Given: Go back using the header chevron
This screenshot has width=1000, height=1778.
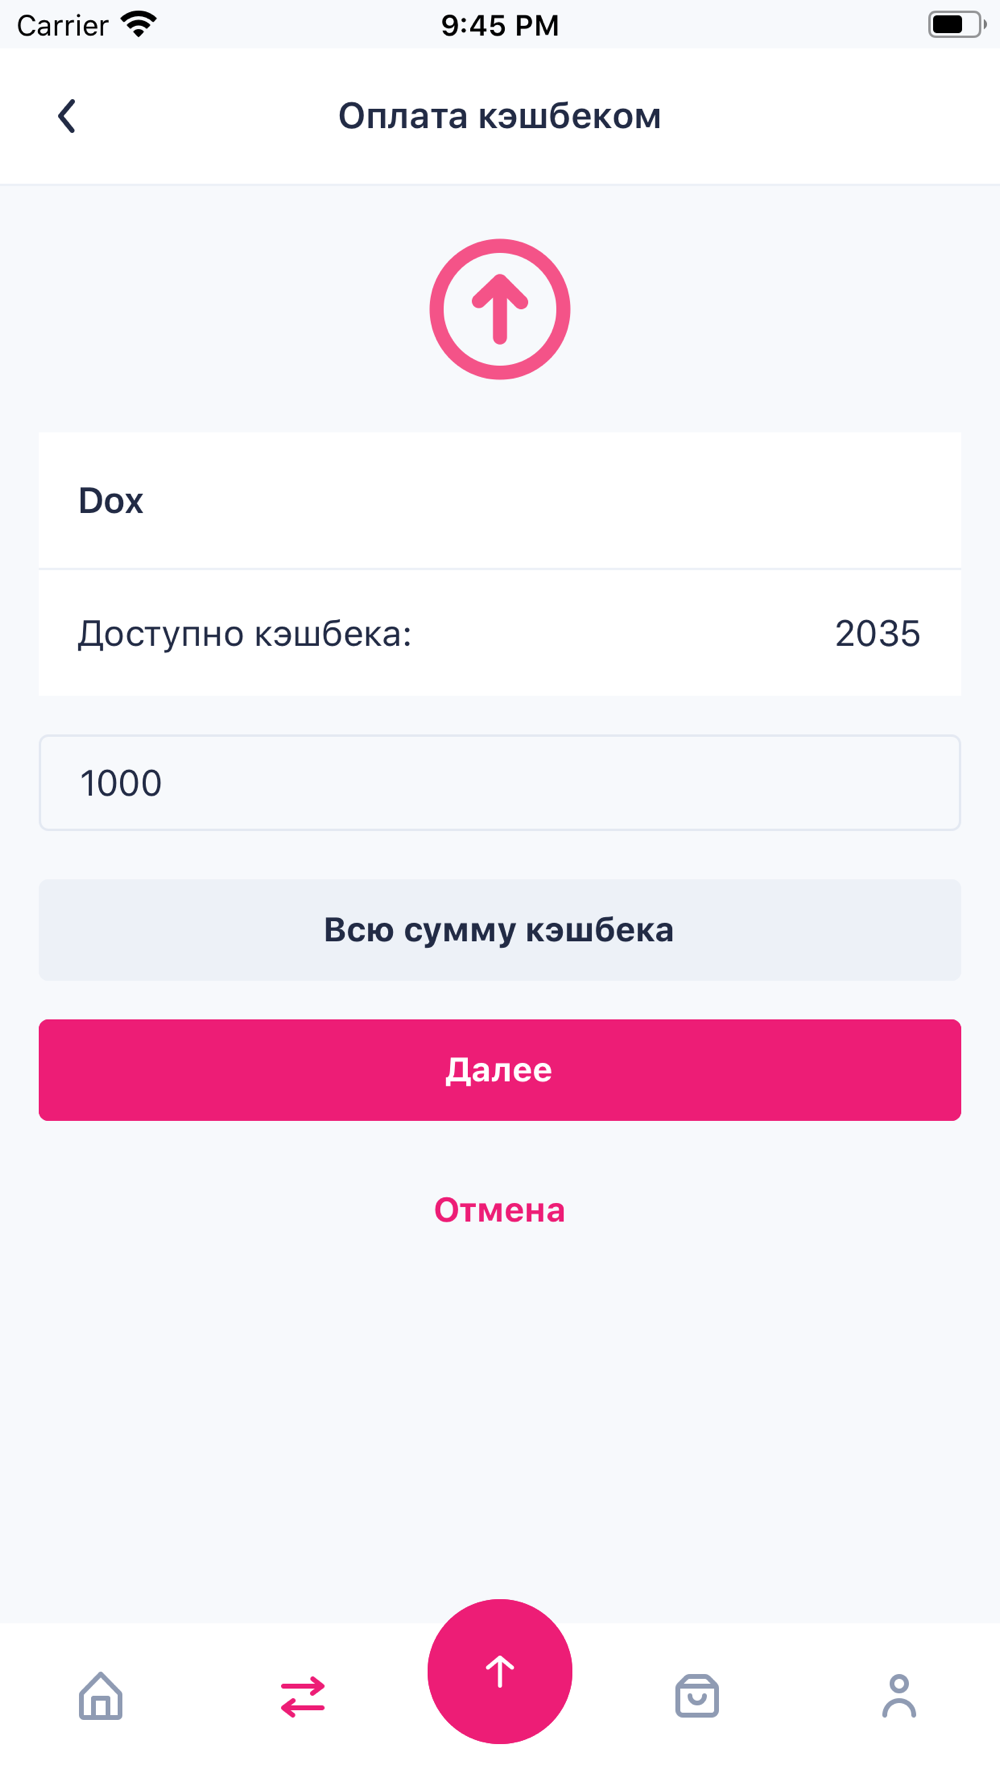Looking at the screenshot, I should click(x=67, y=116).
